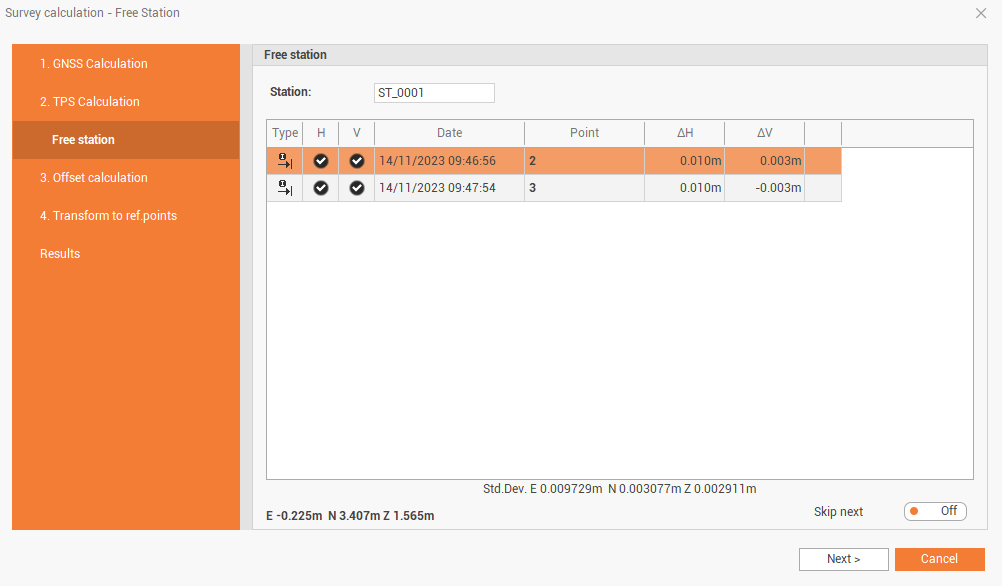Cancel the free station calculation
Viewport: 1002px width, 586px height.
(939, 559)
